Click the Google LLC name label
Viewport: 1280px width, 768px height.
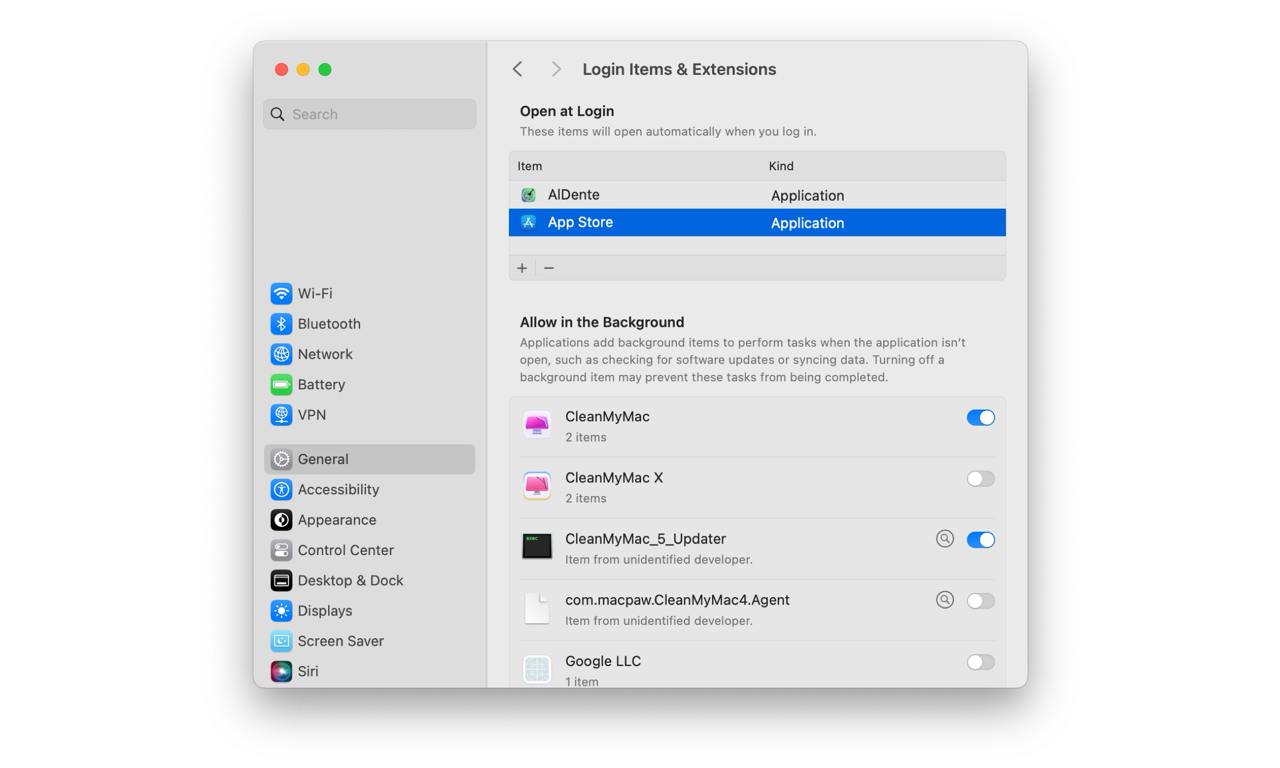pyautogui.click(x=603, y=661)
